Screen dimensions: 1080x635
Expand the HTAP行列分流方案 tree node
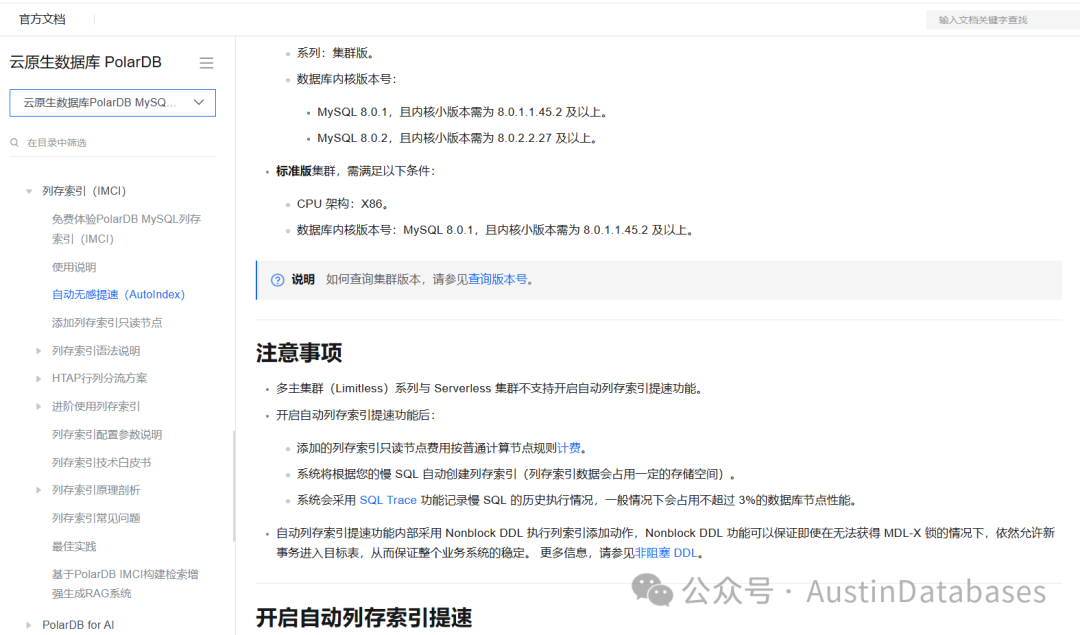point(39,378)
